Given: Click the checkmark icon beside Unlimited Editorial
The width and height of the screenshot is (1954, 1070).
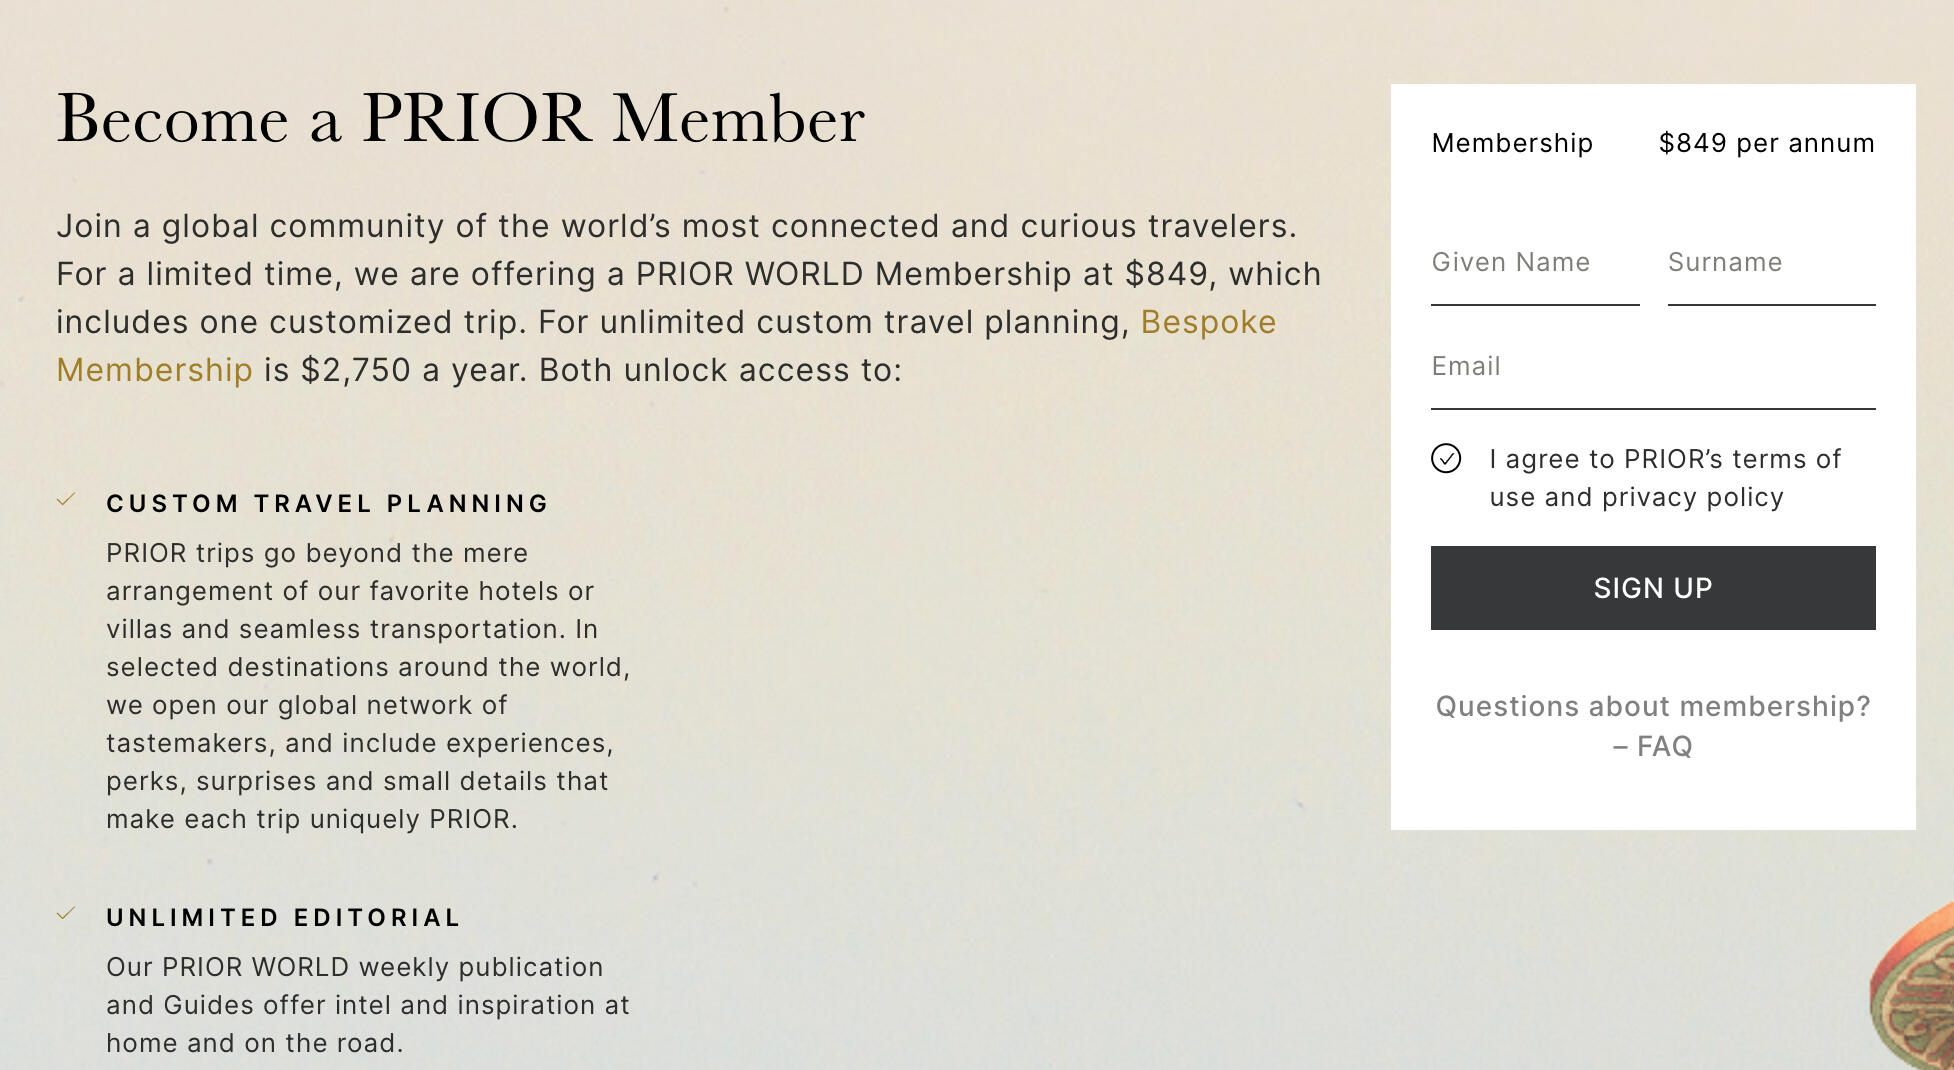Looking at the screenshot, I should (x=66, y=914).
